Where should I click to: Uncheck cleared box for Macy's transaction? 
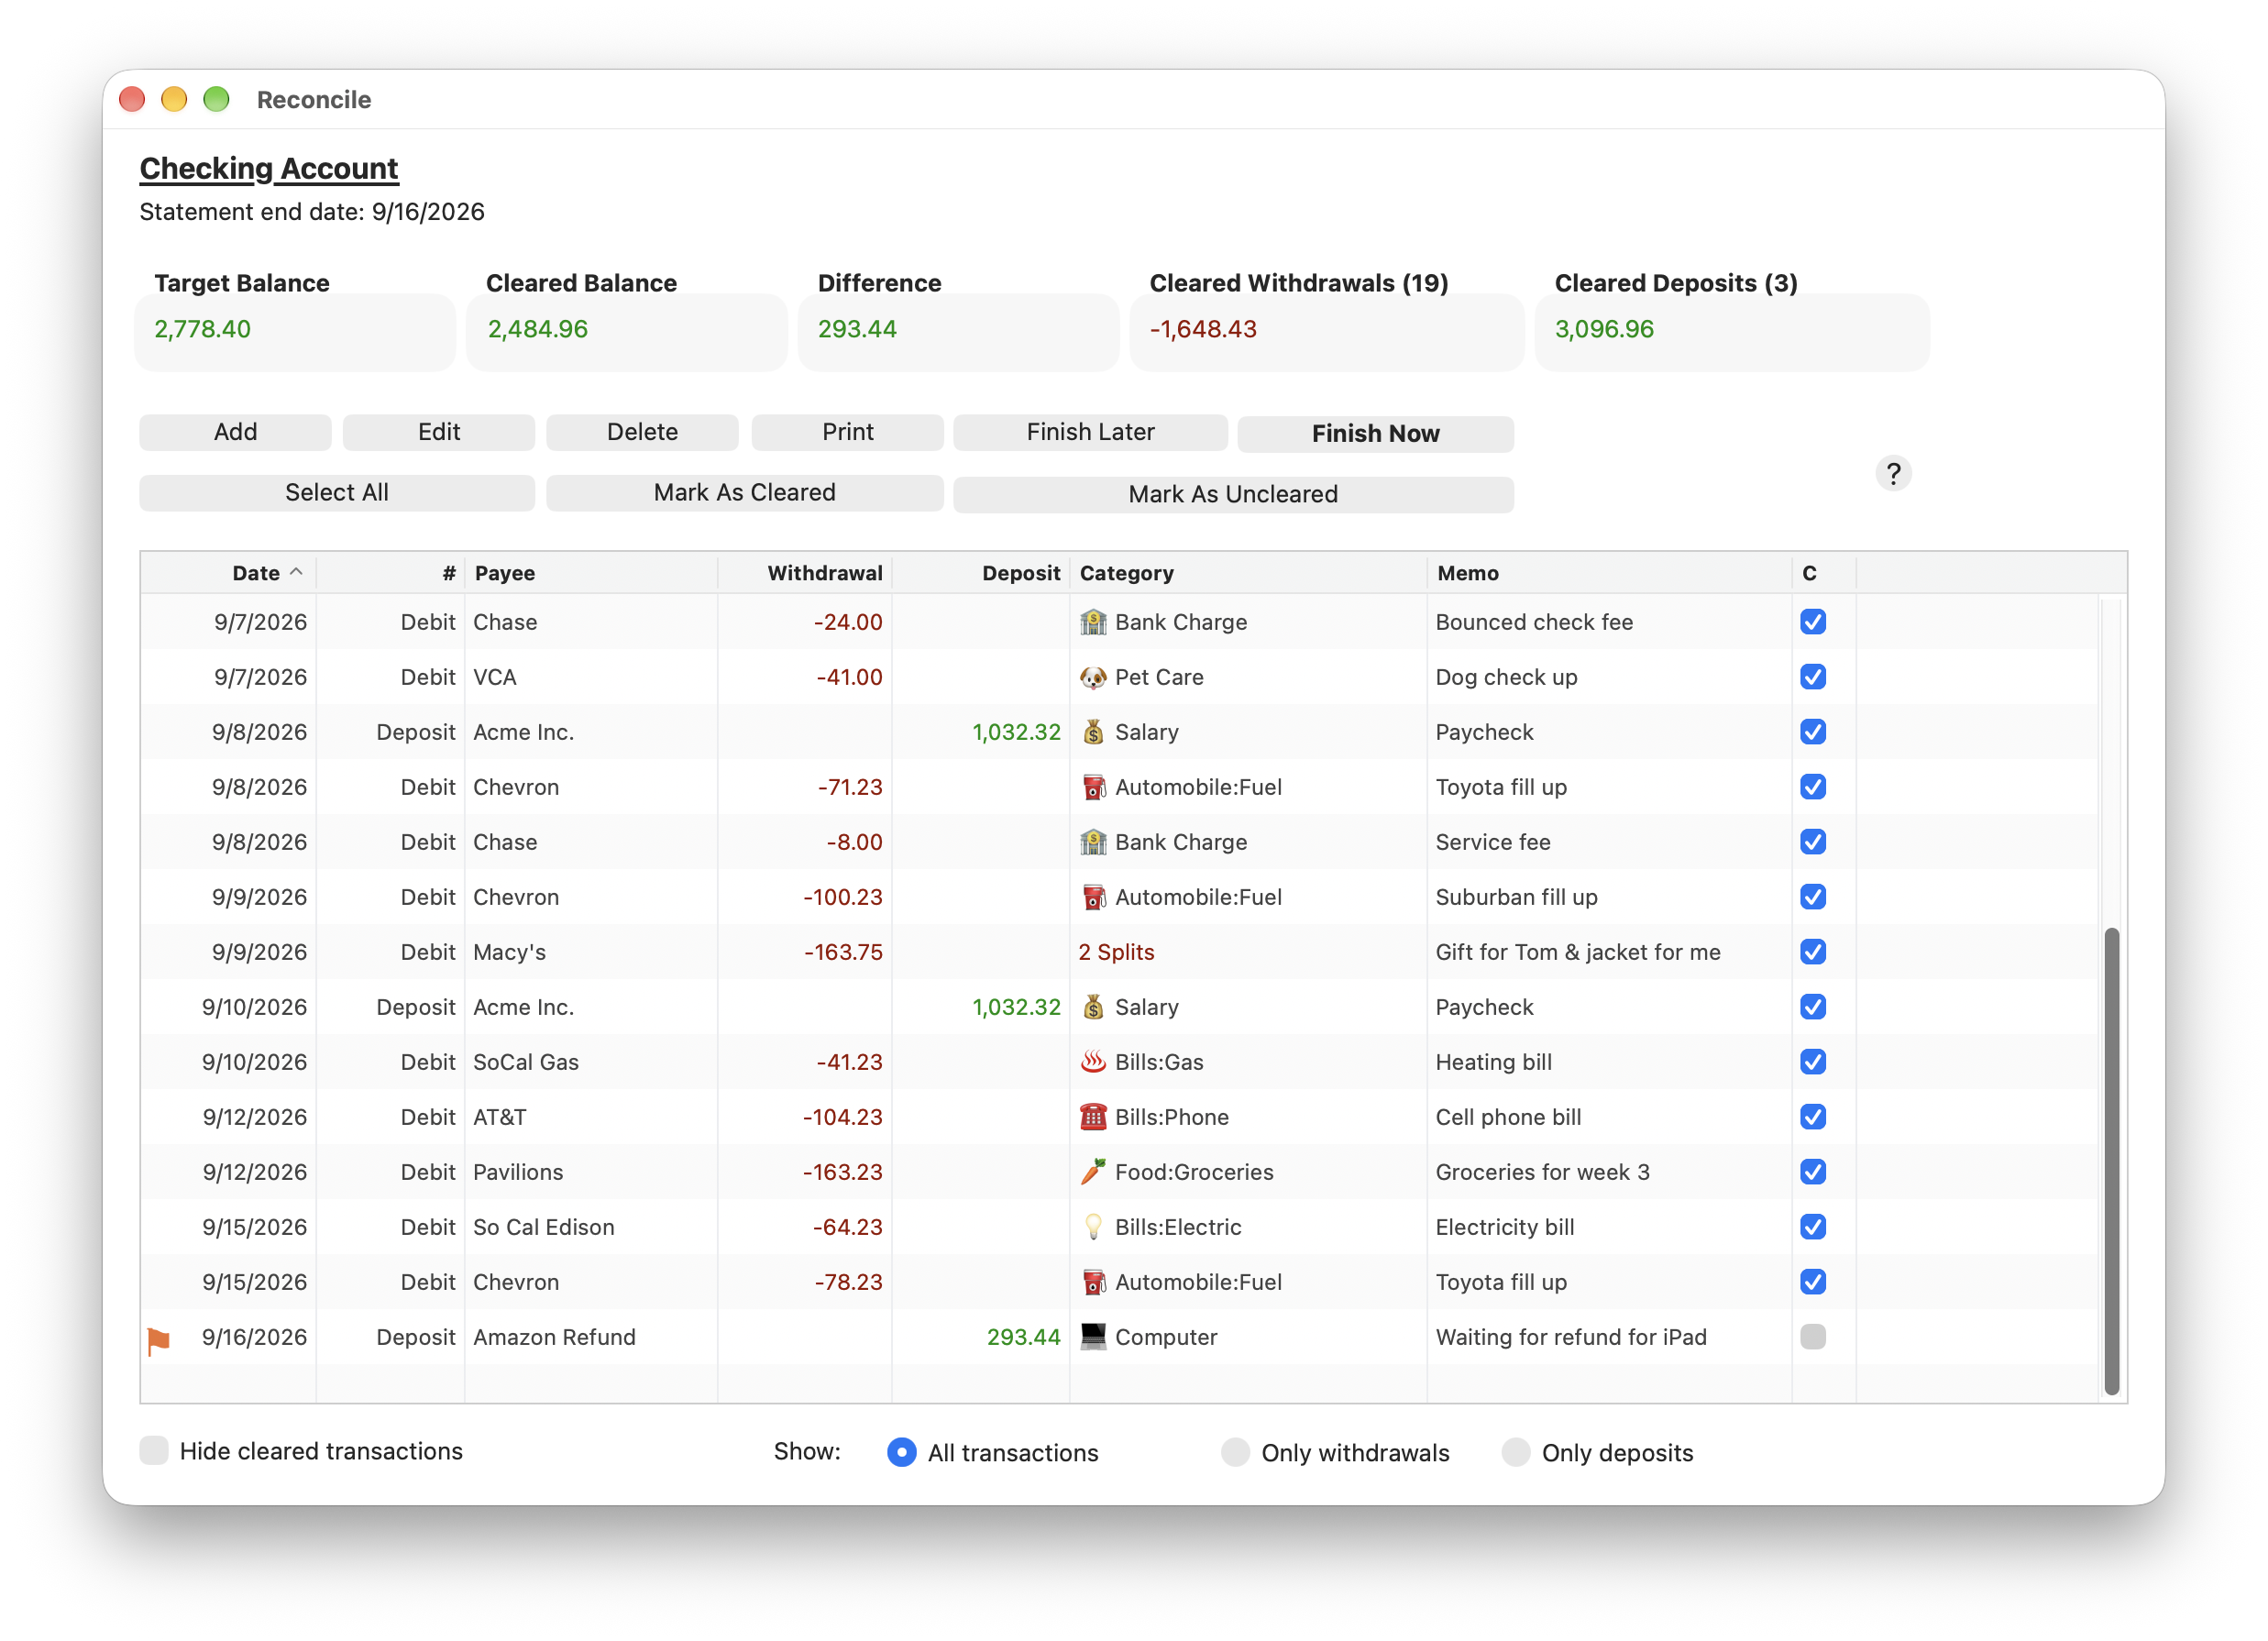coord(1812,952)
